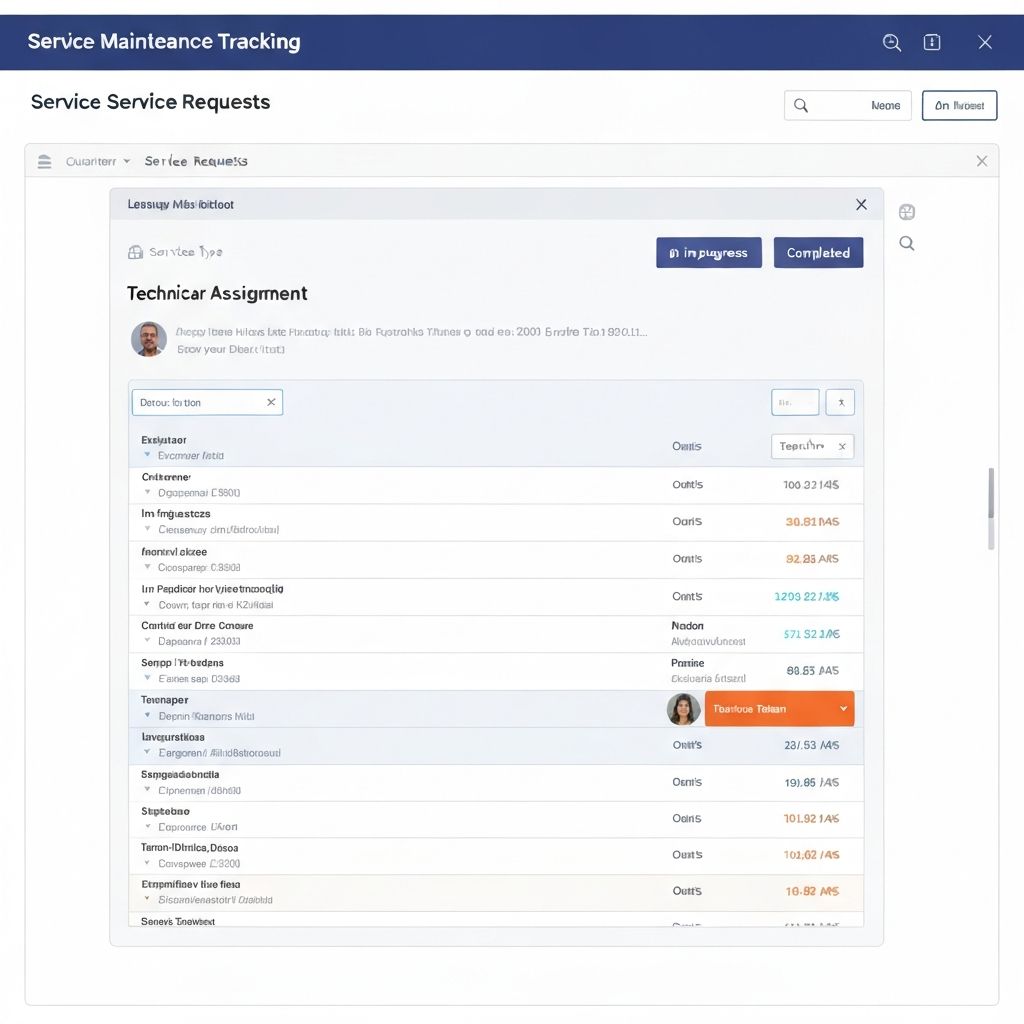The height and width of the screenshot is (1024, 1024).
Task: Mark the request as Completed
Action: click(x=818, y=253)
